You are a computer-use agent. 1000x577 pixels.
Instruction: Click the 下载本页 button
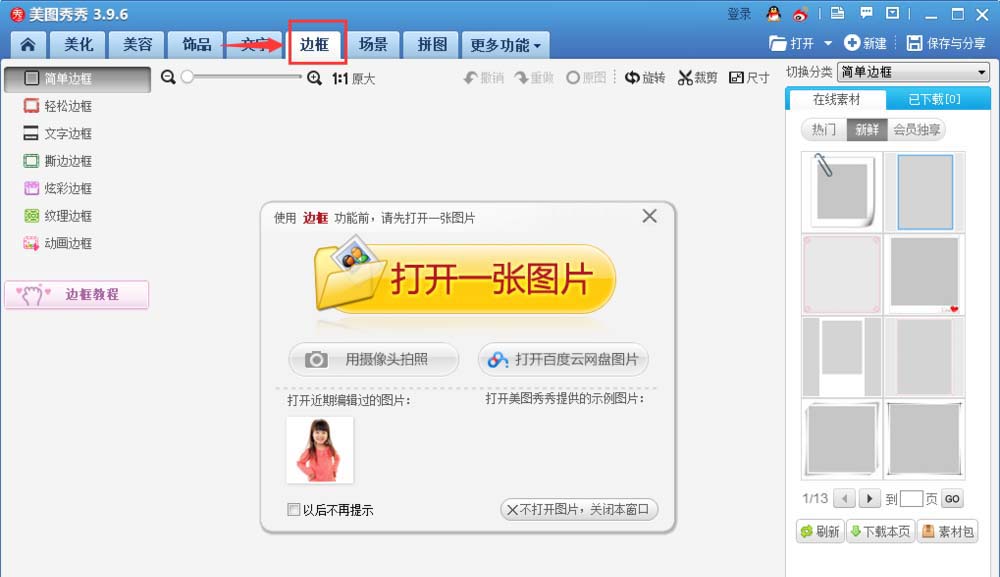[x=881, y=532]
